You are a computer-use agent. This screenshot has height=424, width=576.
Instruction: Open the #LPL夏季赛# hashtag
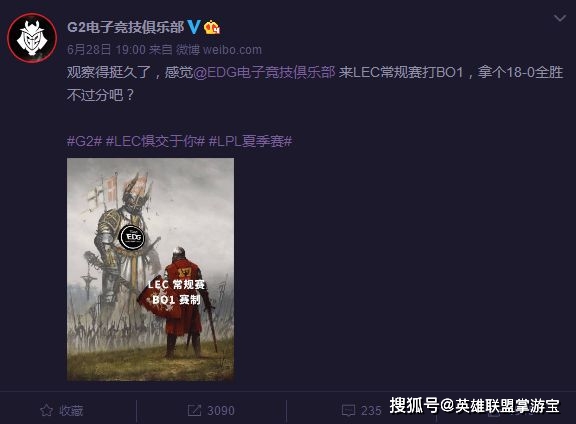(251, 141)
